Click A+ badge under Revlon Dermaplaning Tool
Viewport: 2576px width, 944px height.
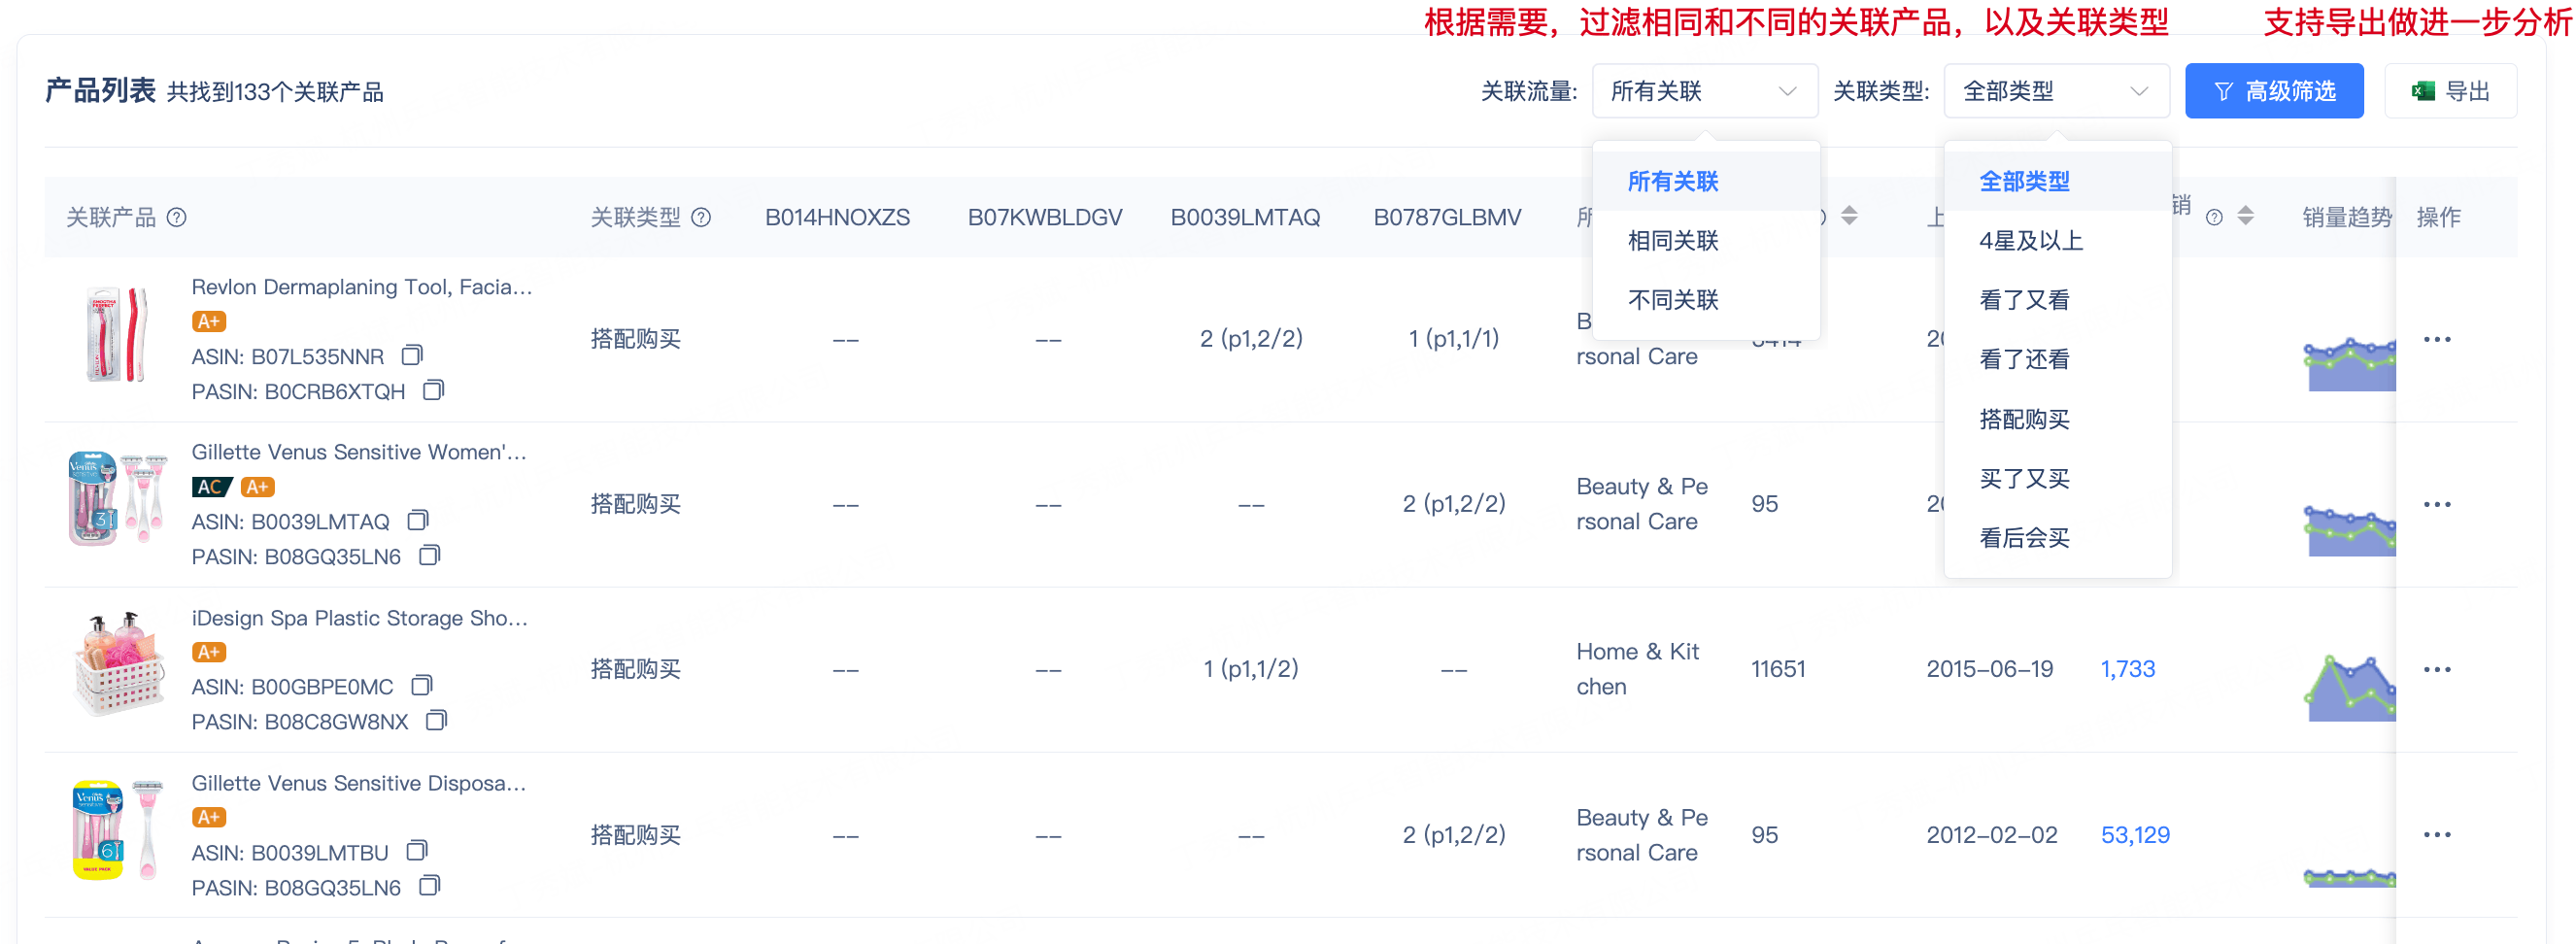point(209,322)
